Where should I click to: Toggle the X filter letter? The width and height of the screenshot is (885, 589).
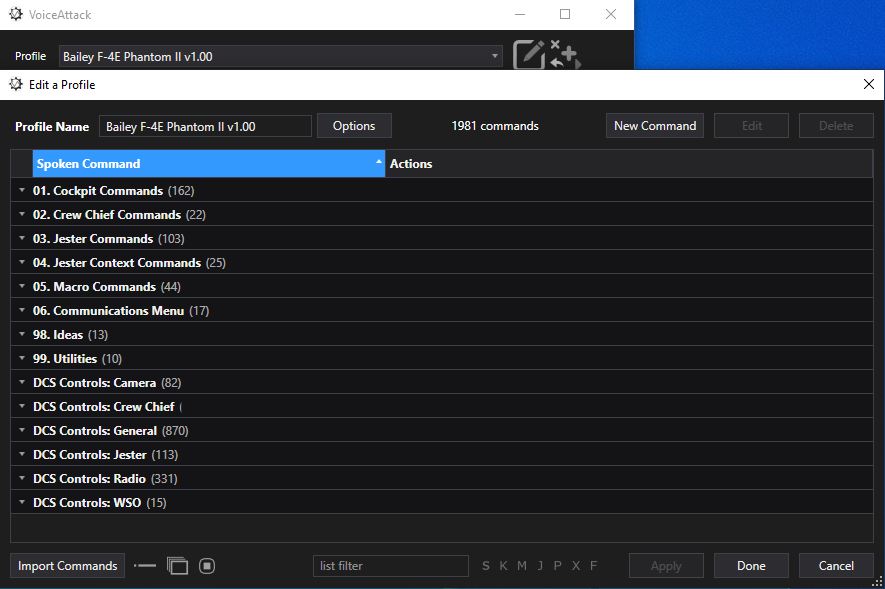pyautogui.click(x=575, y=566)
